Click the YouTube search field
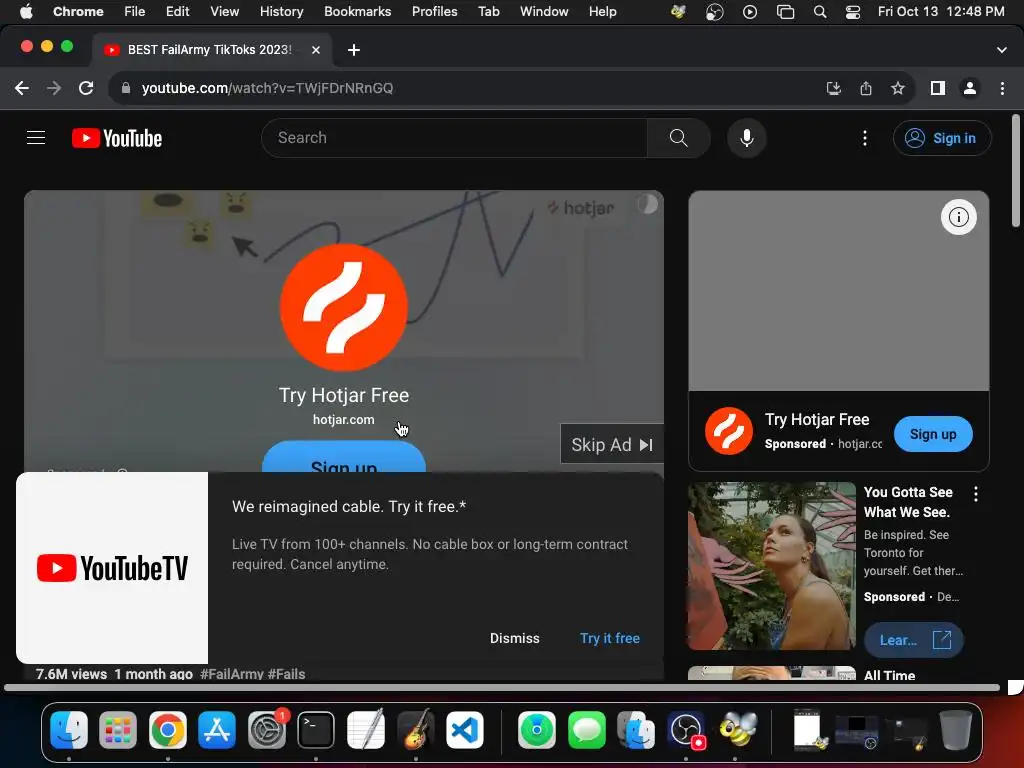1024x768 pixels. (455, 138)
